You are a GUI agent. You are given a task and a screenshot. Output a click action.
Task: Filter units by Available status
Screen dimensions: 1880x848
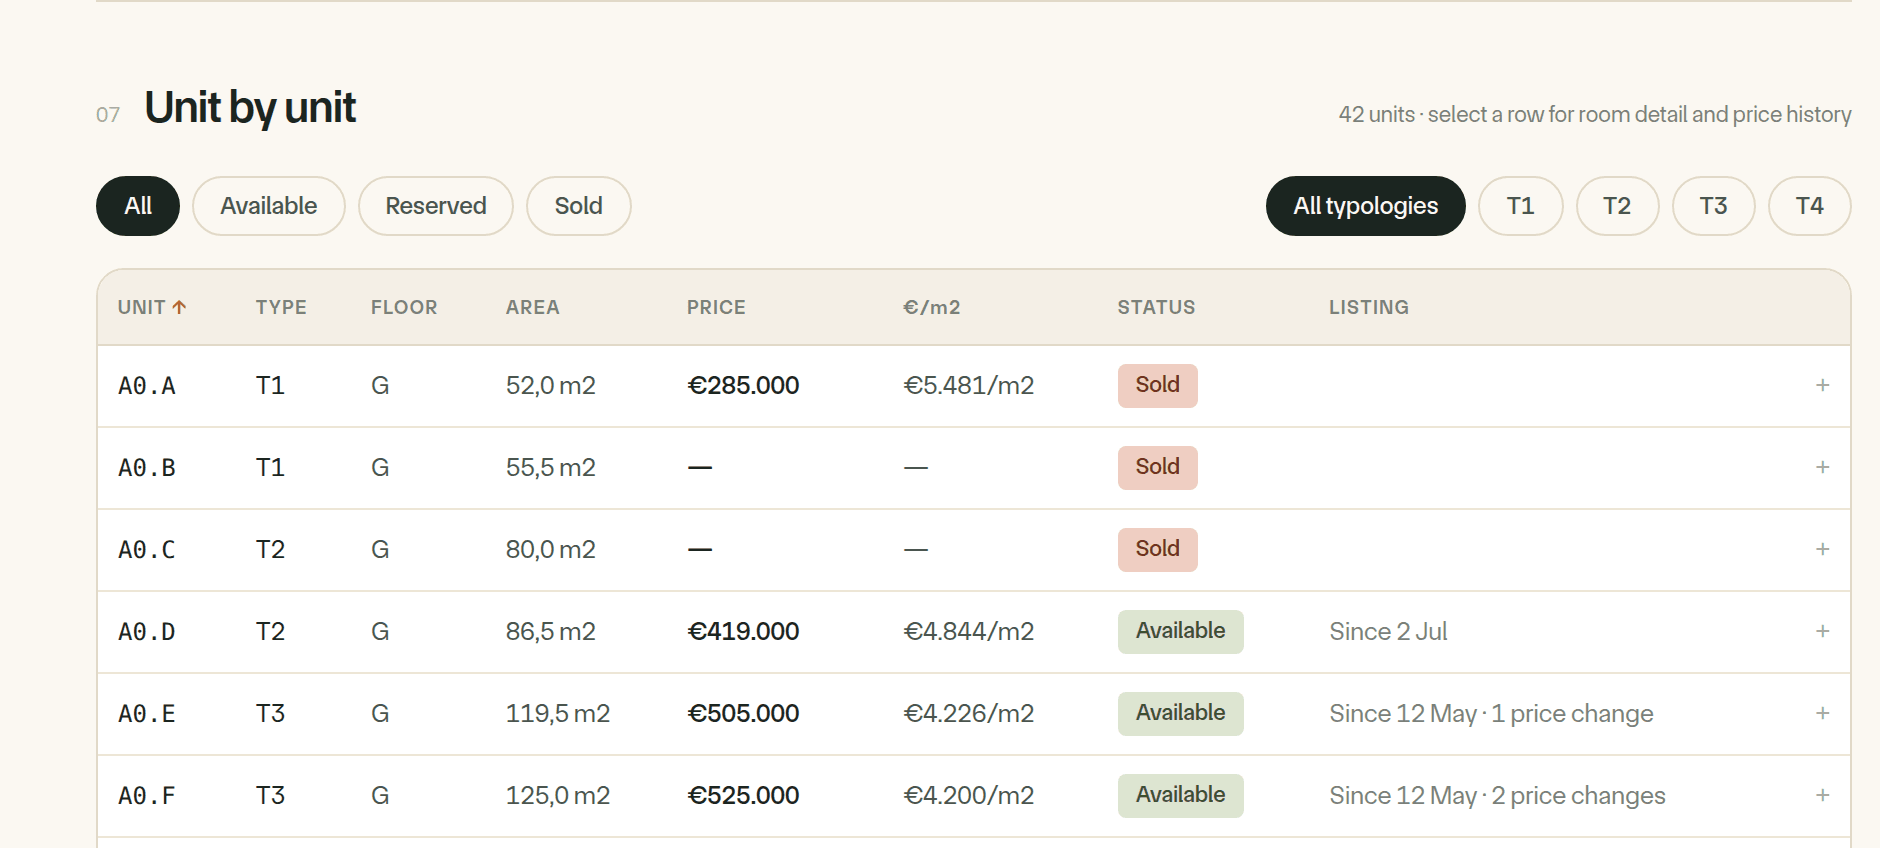point(268,206)
